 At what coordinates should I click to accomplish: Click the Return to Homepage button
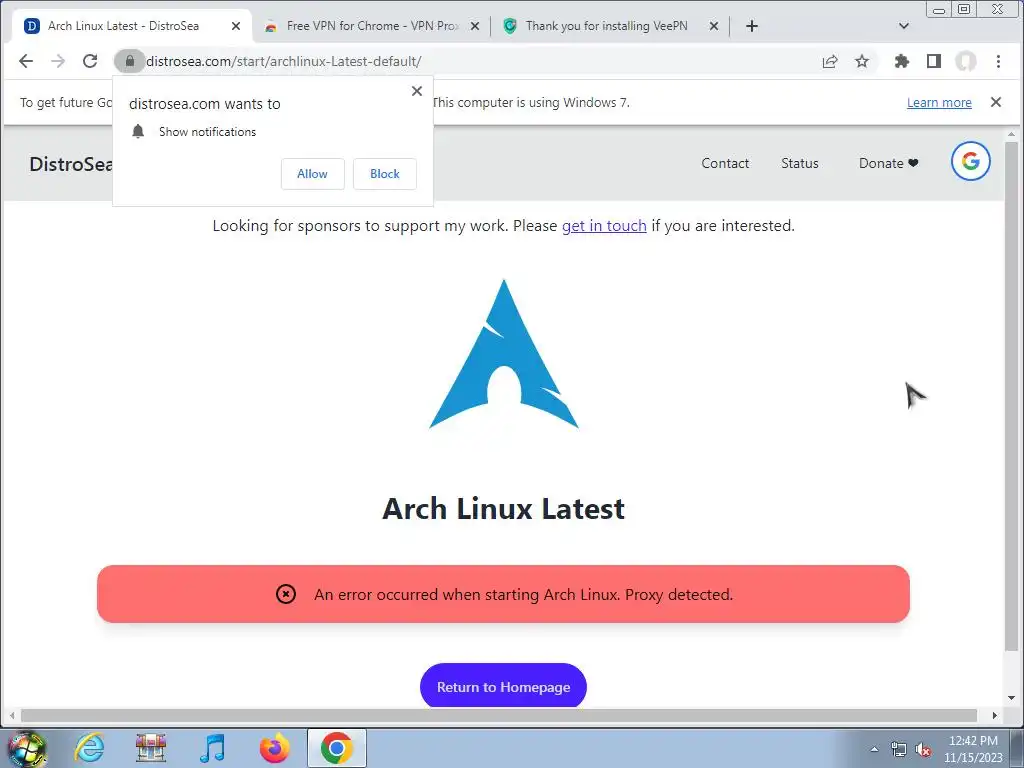(x=503, y=686)
